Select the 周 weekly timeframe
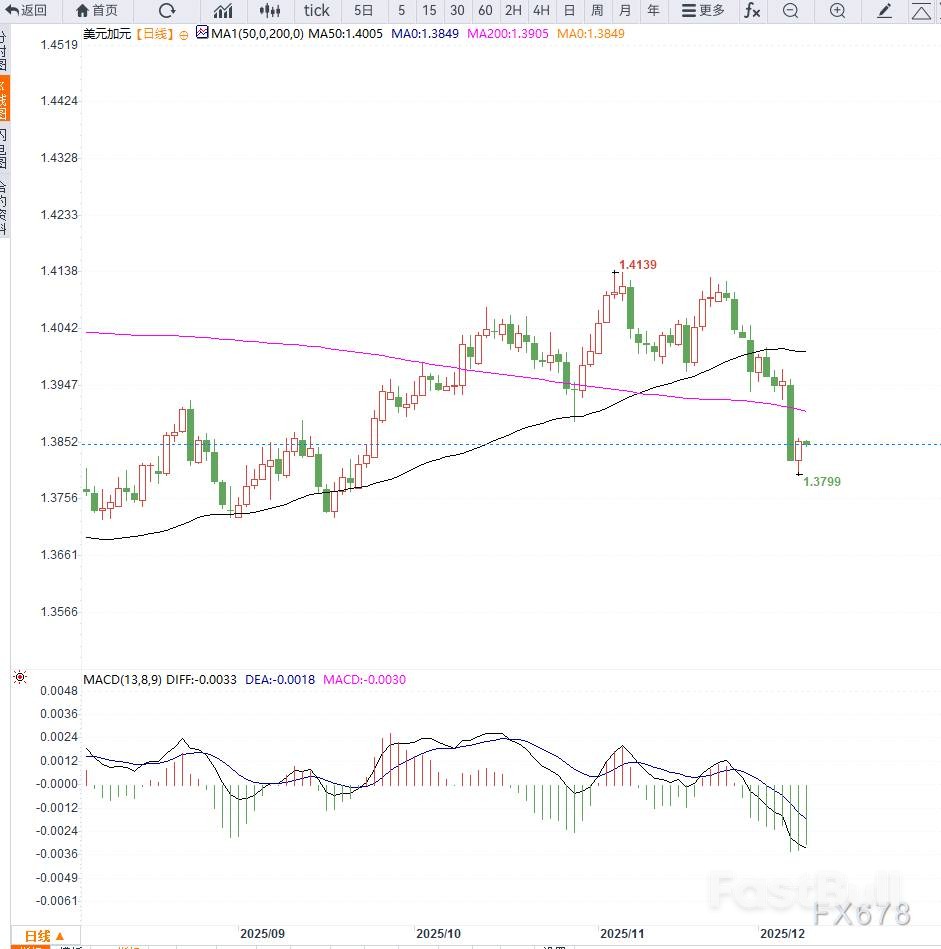Screen dimensions: 941x949 (597, 11)
